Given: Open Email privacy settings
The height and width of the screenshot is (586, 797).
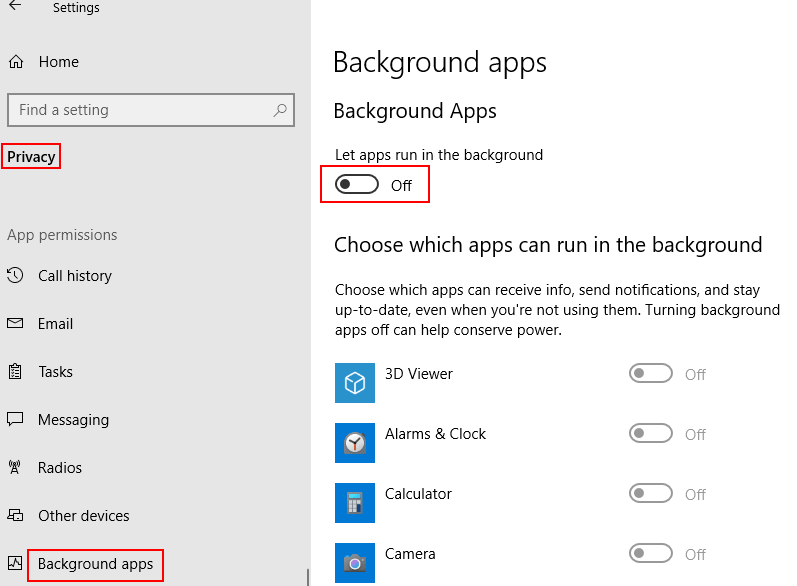Looking at the screenshot, I should point(55,324).
